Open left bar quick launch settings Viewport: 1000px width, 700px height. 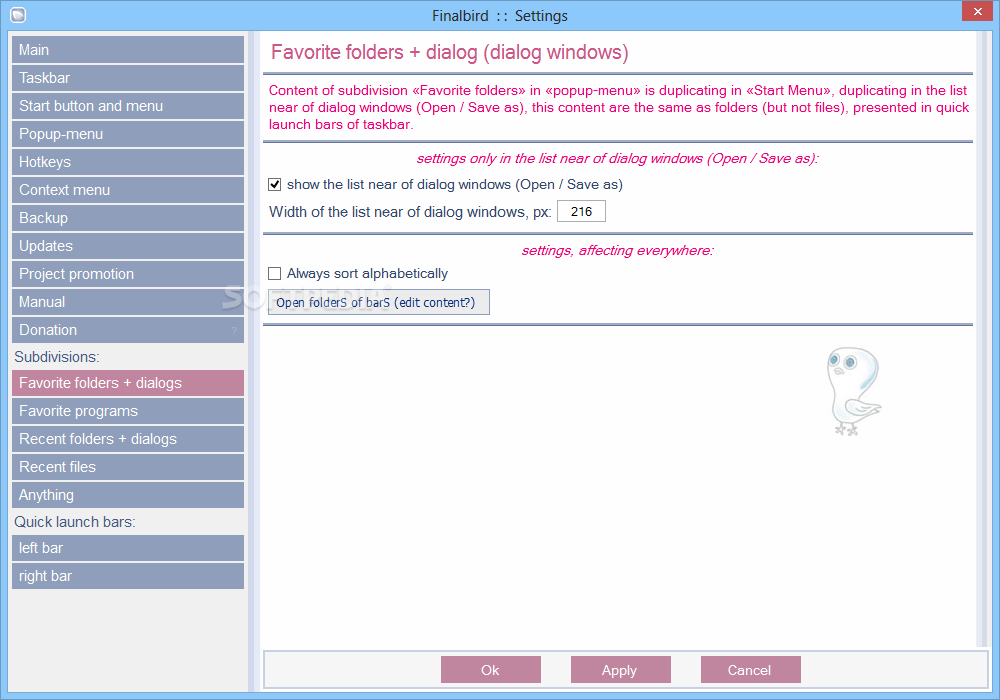pos(128,548)
